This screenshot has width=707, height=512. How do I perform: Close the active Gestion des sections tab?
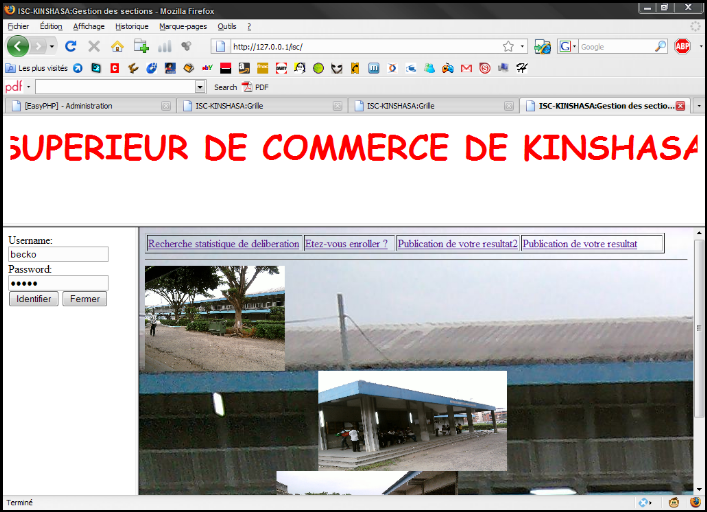click(x=680, y=106)
